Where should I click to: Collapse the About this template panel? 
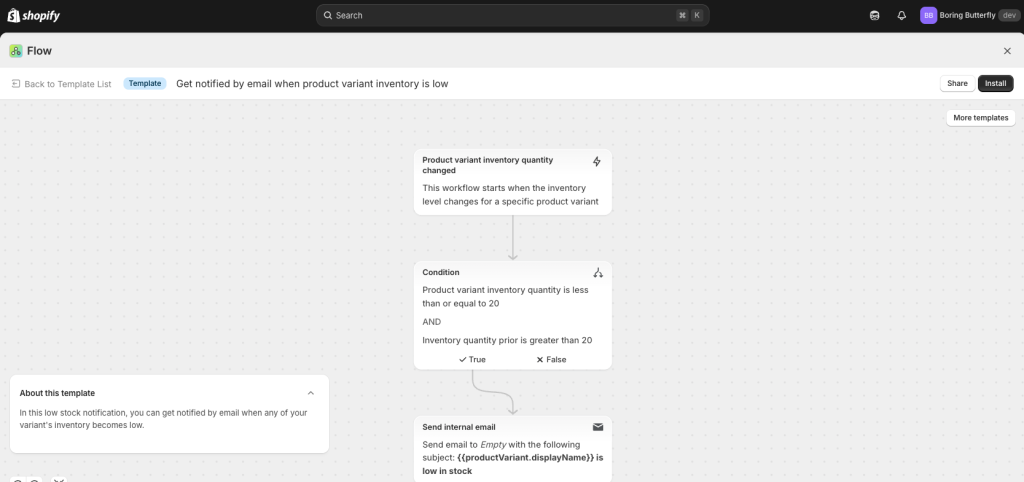(x=311, y=393)
